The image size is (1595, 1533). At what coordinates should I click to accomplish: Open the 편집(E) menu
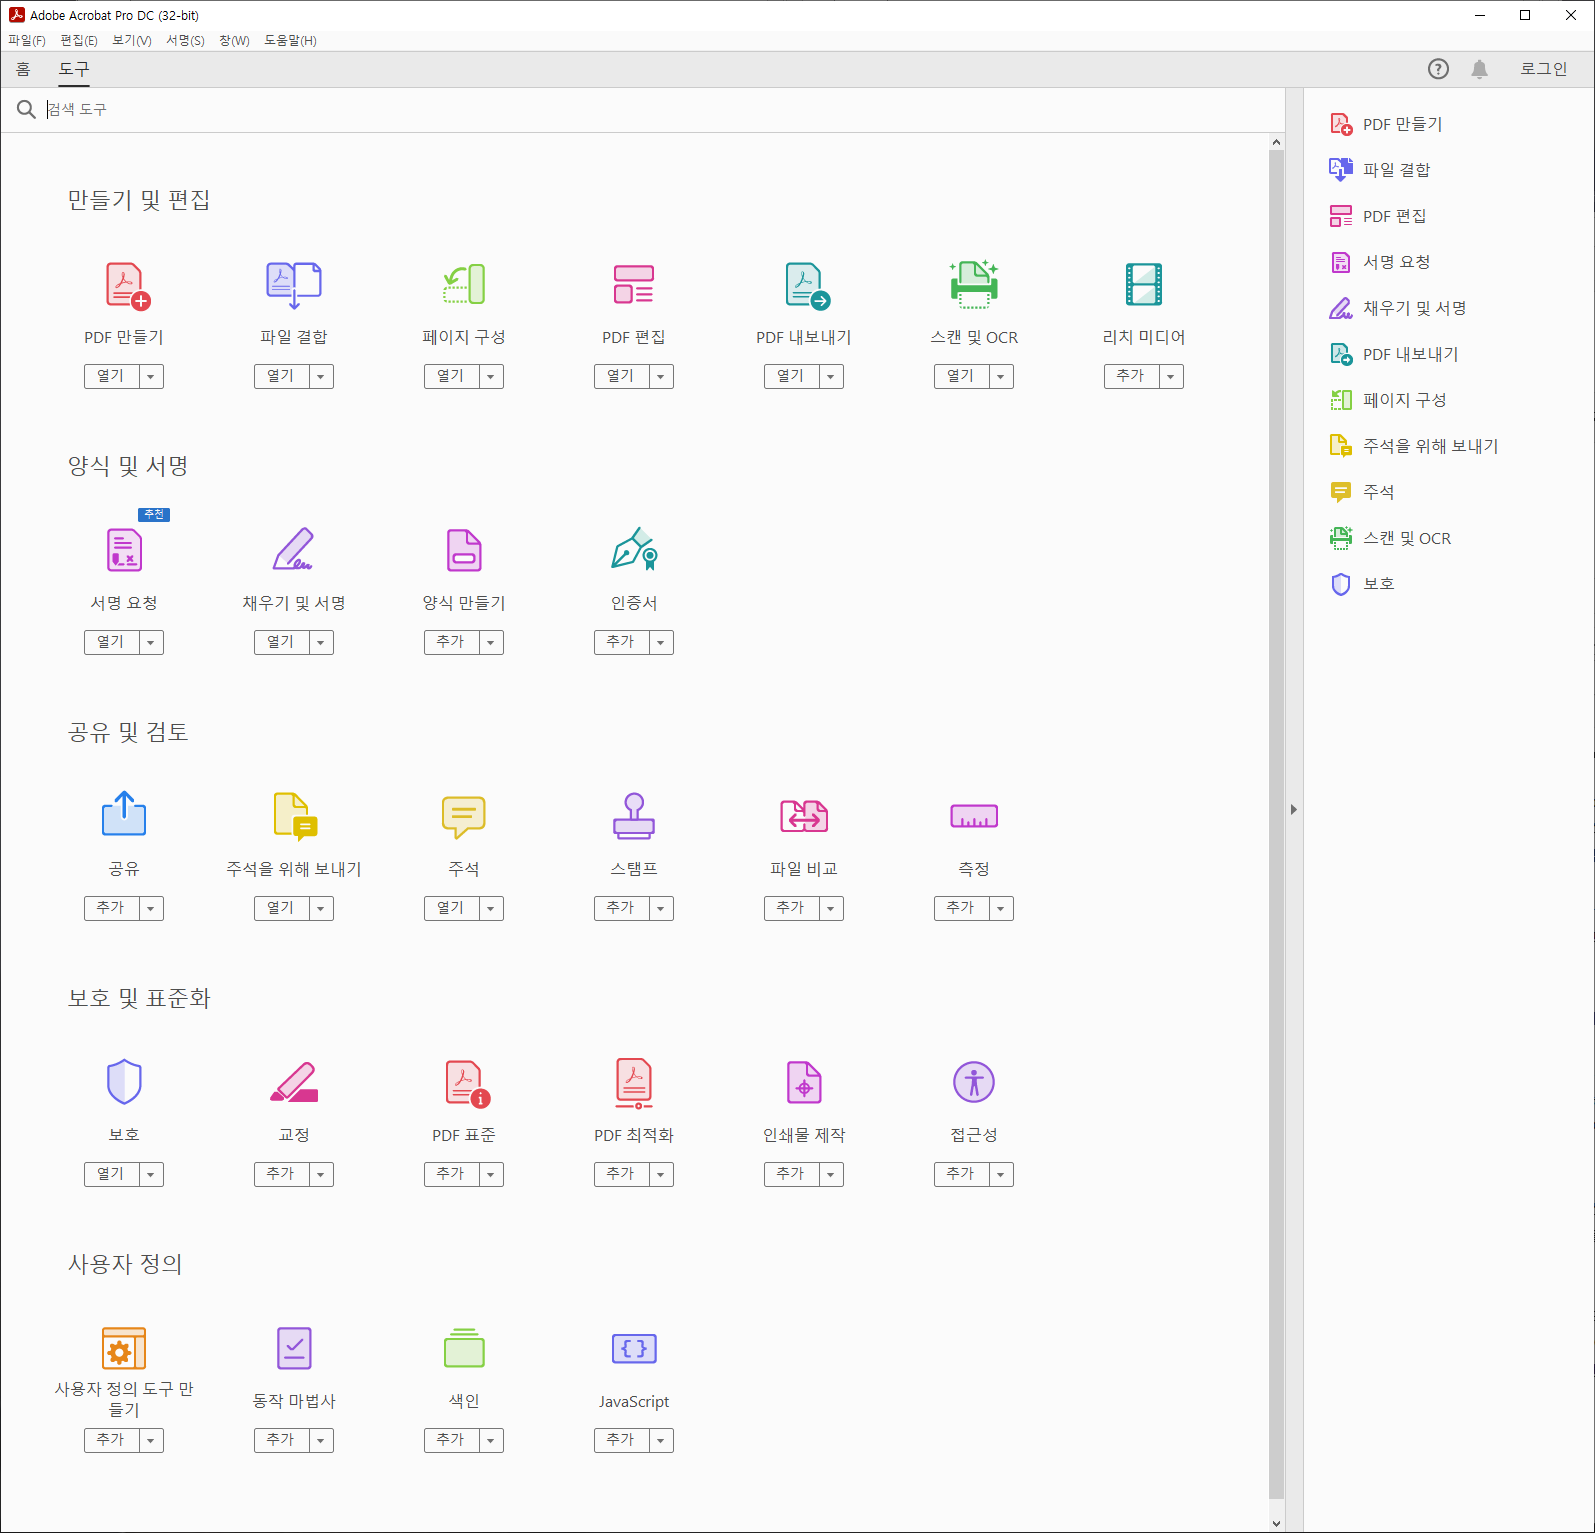coord(79,40)
